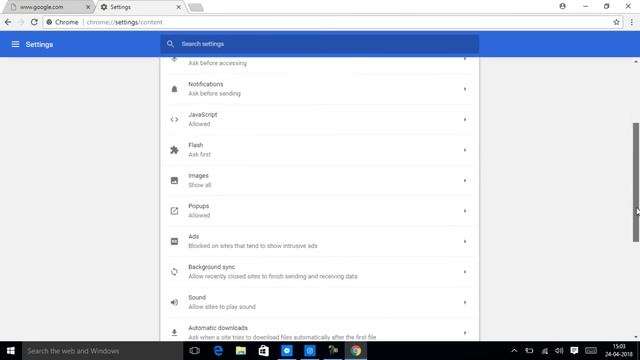
Task: Expand the Ads settings row arrow
Action: click(465, 242)
